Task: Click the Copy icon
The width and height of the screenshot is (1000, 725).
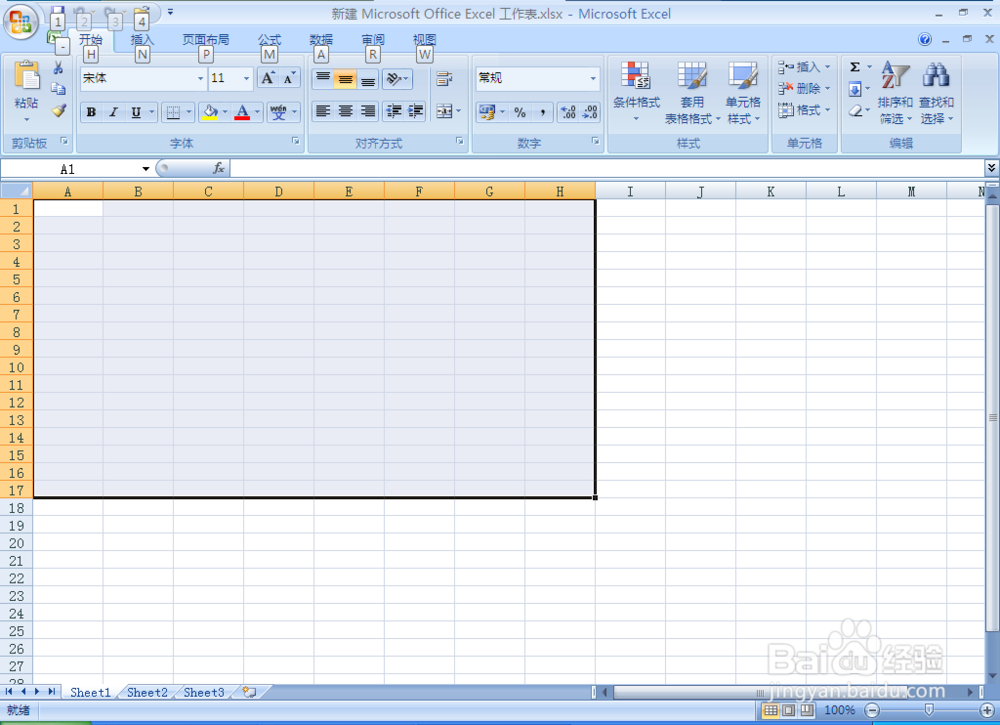Action: tap(58, 89)
